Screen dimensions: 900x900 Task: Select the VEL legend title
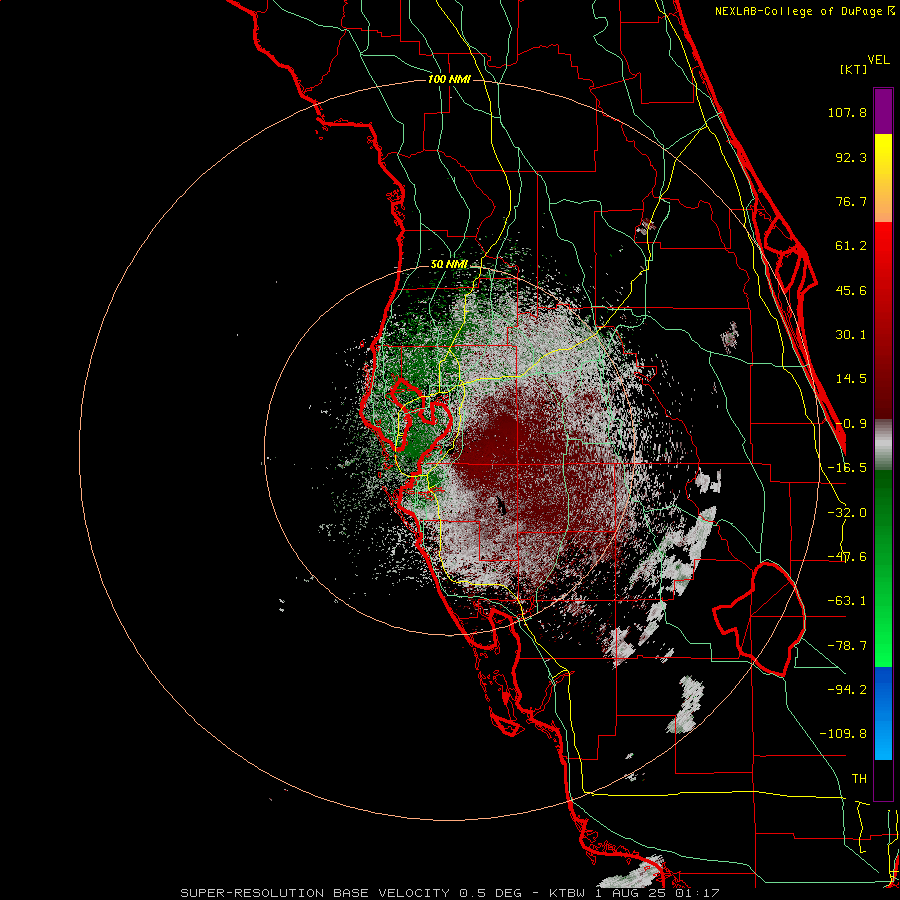click(878, 60)
